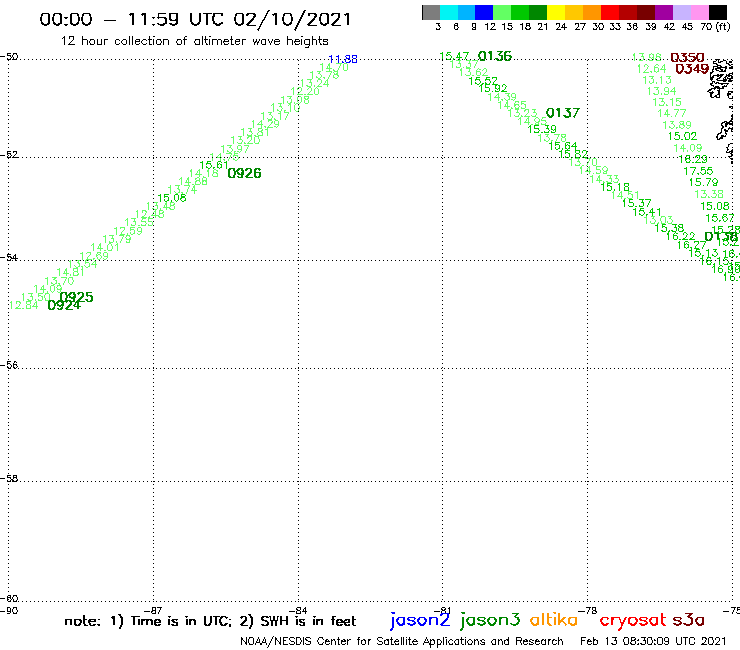The height and width of the screenshot is (650, 740).
Task: Click the dark red time stamp 0349
Action: 692,69
